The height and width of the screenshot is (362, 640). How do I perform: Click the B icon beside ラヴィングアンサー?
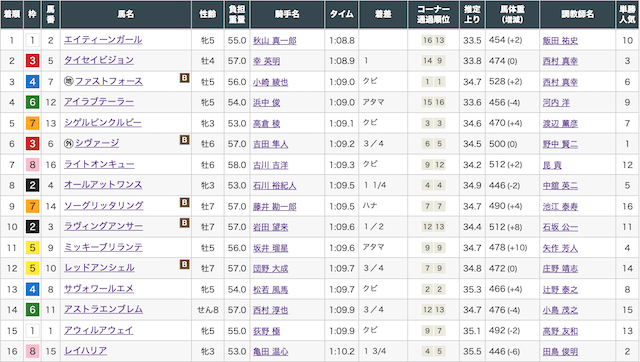(x=184, y=223)
